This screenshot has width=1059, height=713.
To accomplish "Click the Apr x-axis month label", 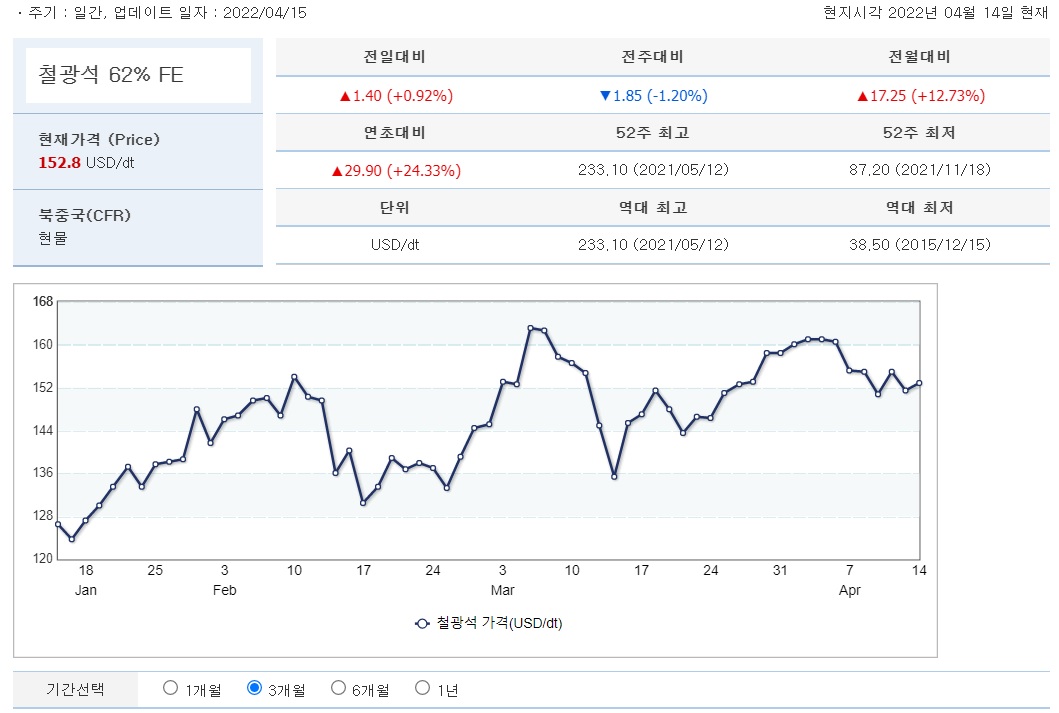I will click(850, 590).
